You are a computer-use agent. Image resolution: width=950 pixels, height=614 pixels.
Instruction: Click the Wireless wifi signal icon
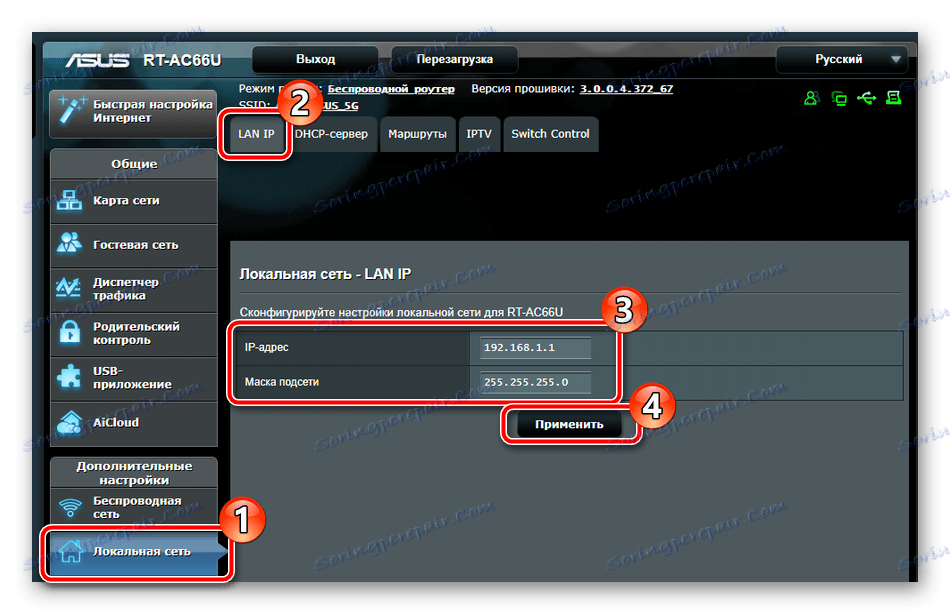[x=70, y=507]
